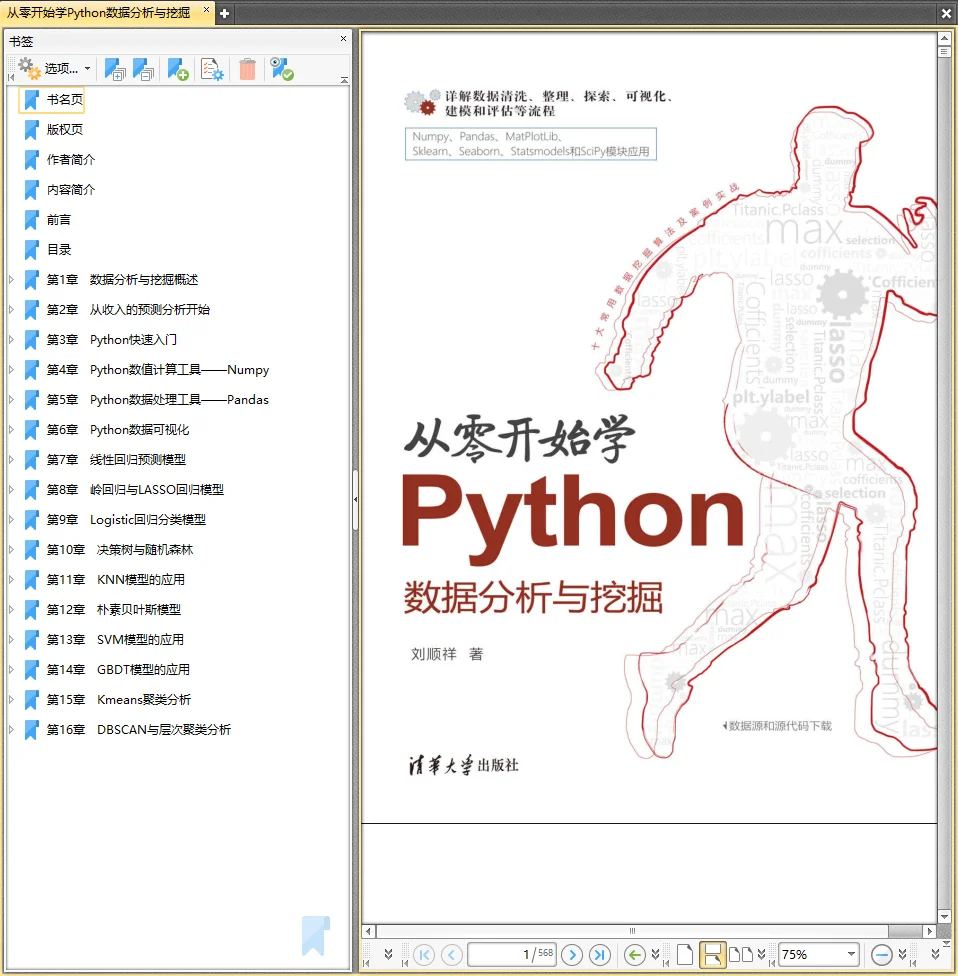Click the vertical scrollbar up arrow
This screenshot has width=958, height=976.
944,39
